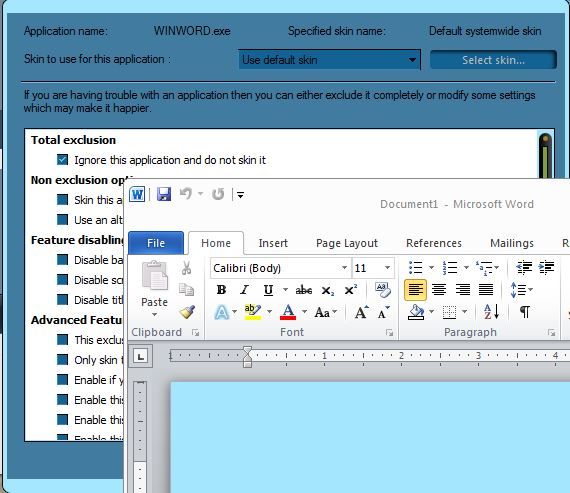Justify the paragraph text
This screenshot has width=570, height=493.
pos(486,290)
